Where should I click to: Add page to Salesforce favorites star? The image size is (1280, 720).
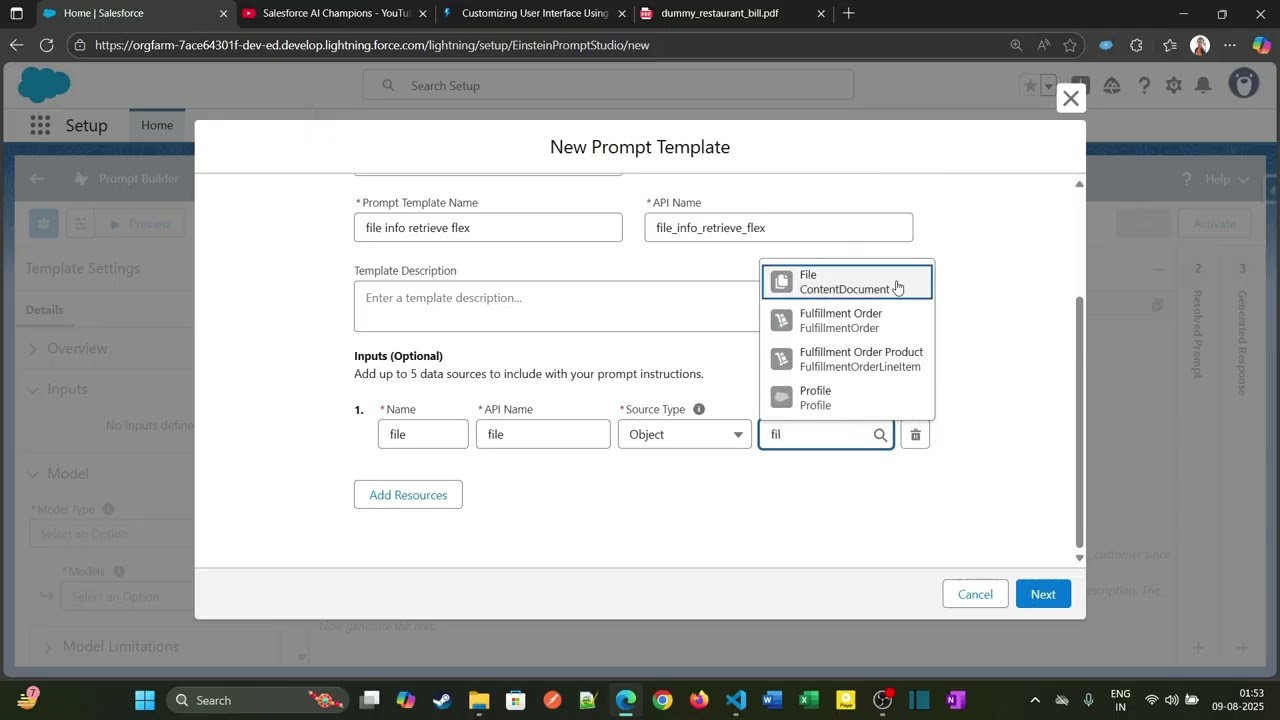1030,86
